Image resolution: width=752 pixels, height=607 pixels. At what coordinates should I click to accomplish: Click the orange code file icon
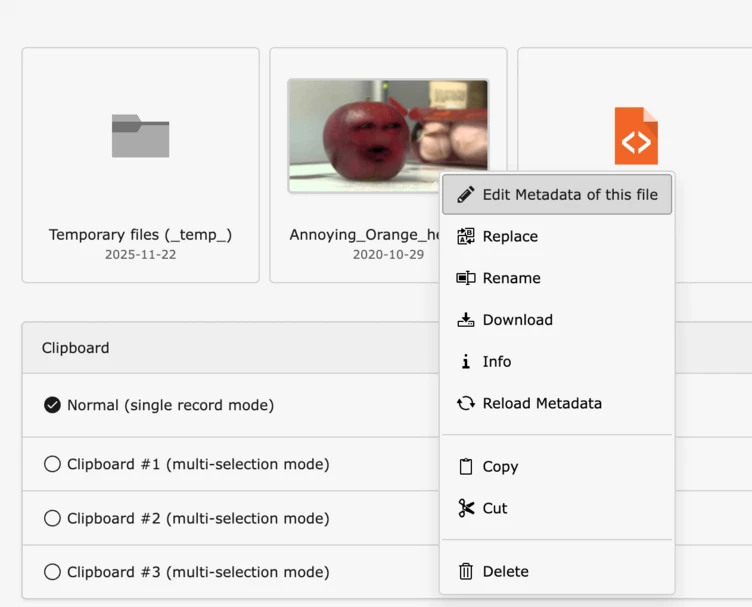[636, 136]
